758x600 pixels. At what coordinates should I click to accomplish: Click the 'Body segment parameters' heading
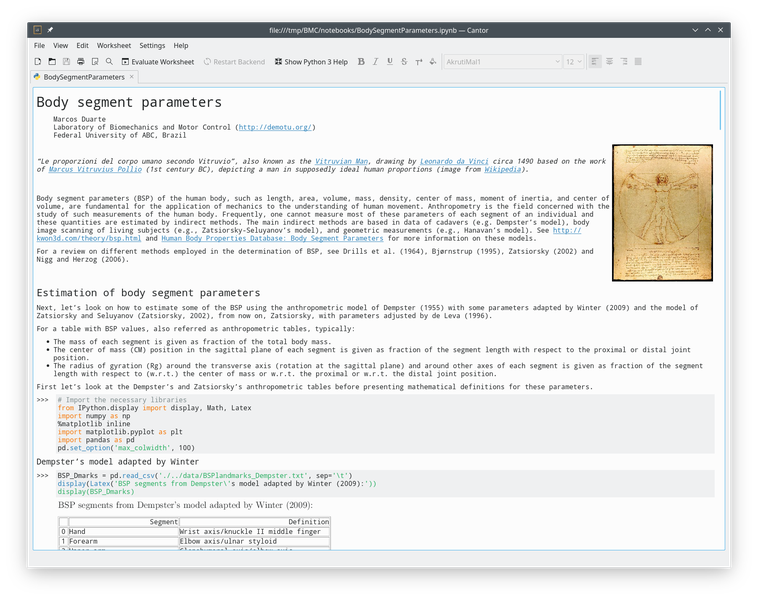(x=129, y=102)
